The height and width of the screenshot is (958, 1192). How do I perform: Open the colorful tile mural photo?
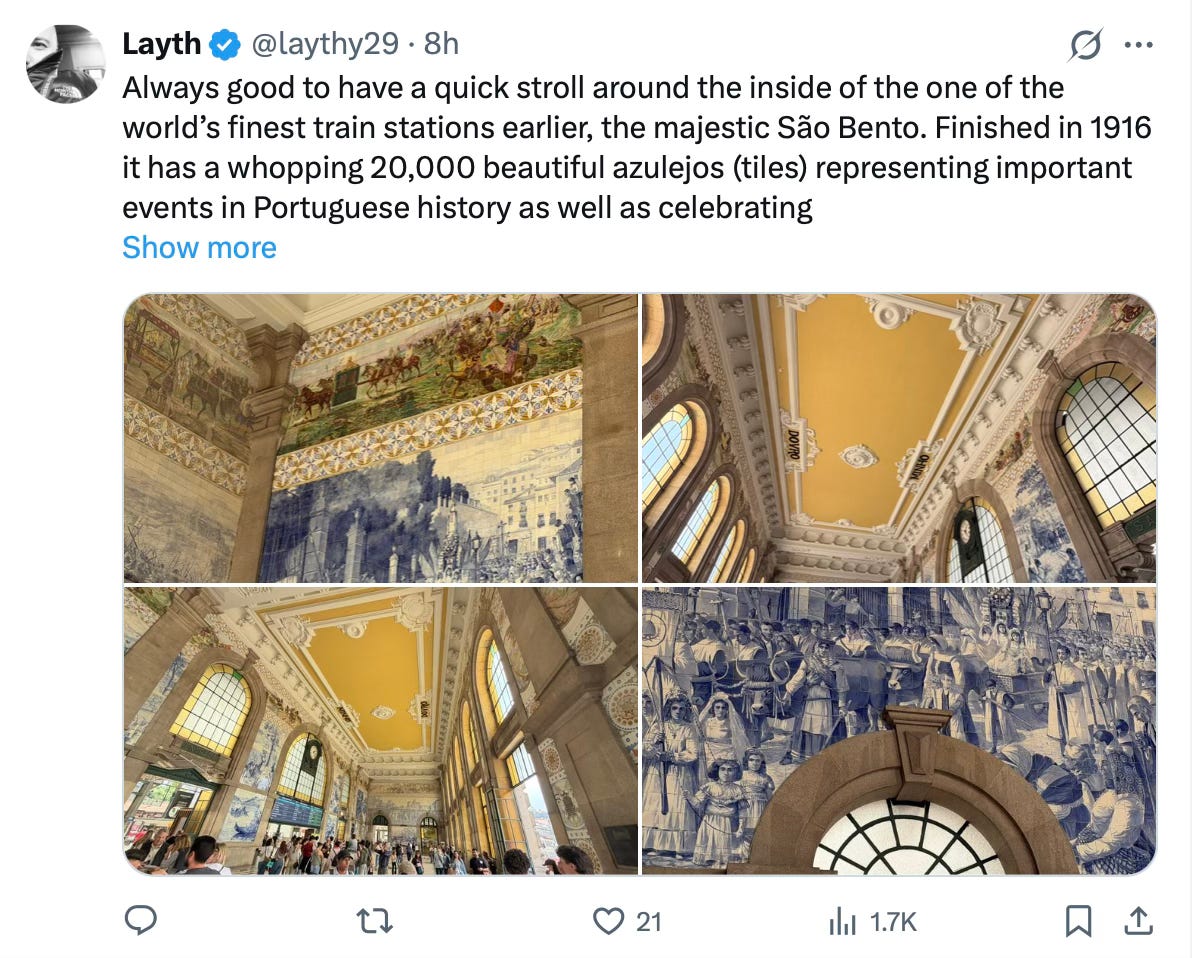pos(381,438)
